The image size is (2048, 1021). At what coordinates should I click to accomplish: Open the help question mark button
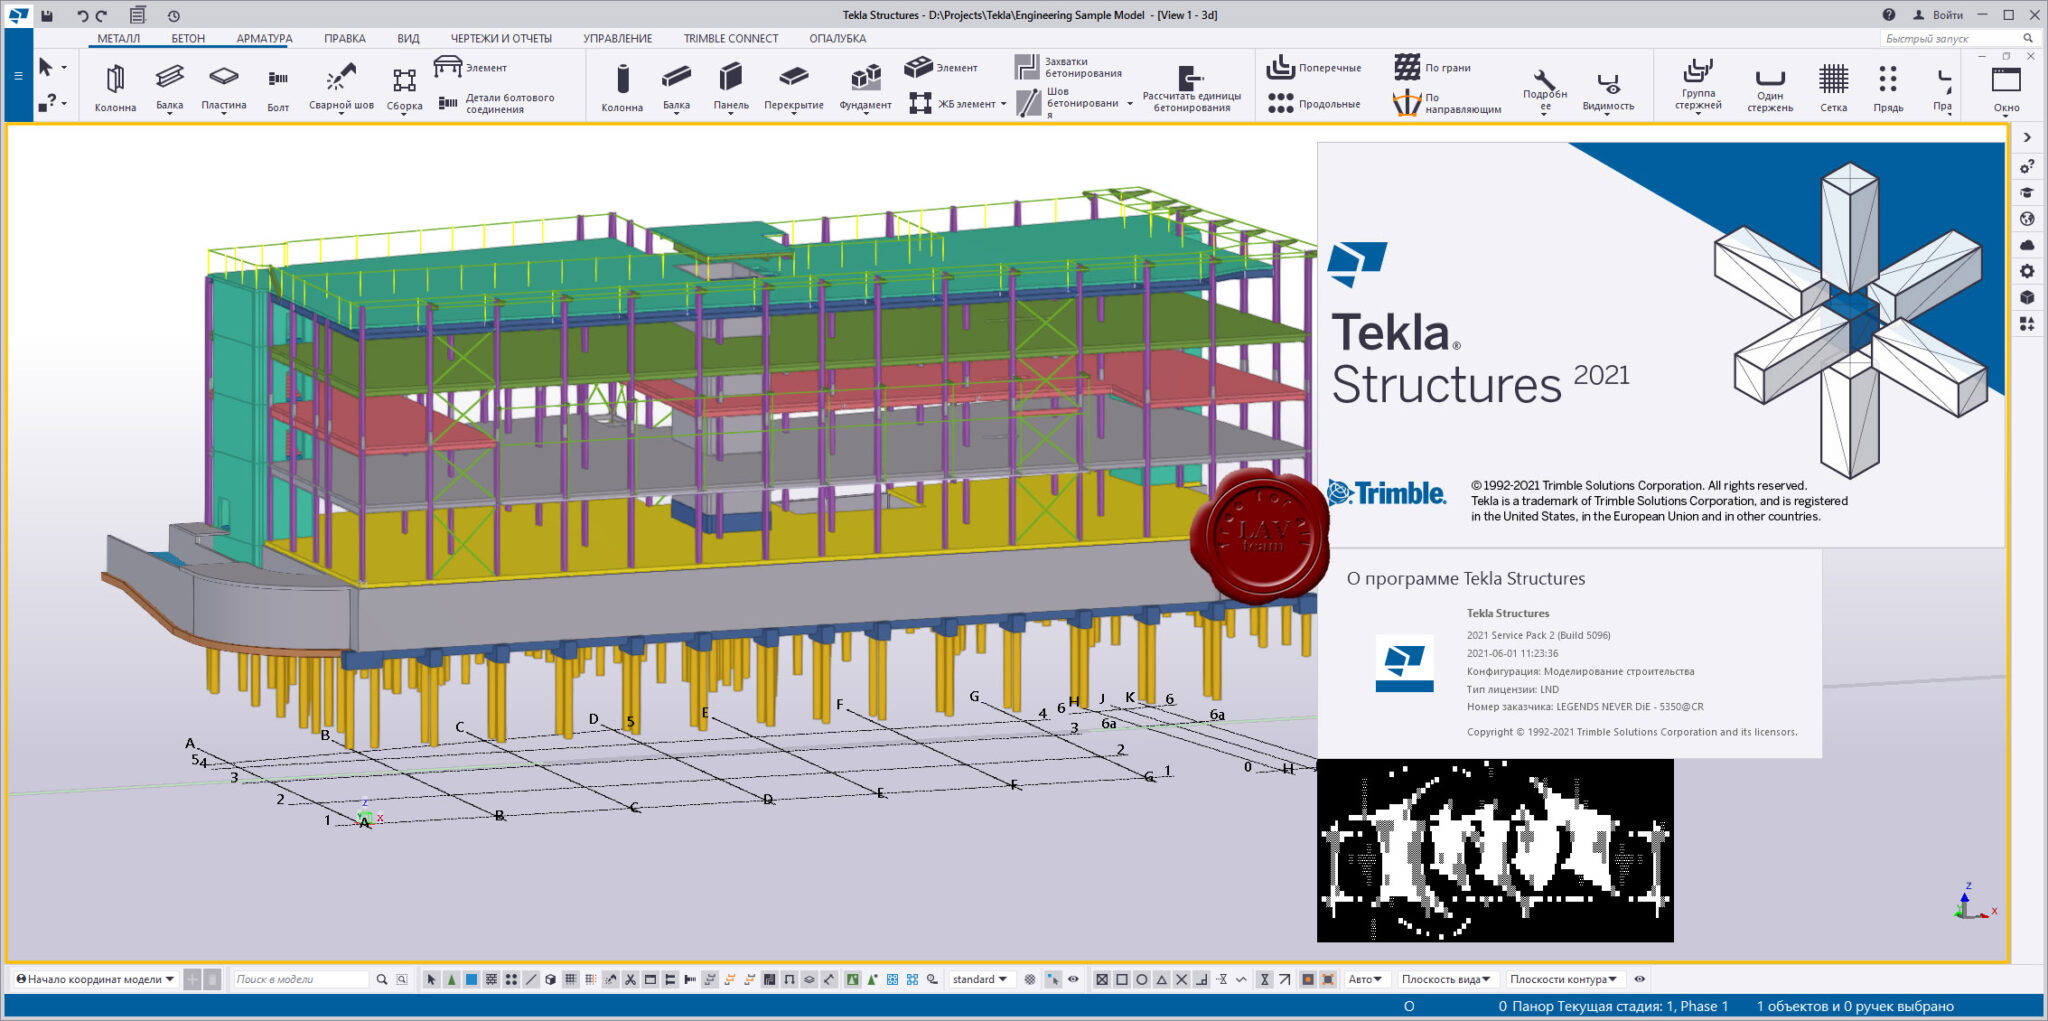pos(1889,15)
